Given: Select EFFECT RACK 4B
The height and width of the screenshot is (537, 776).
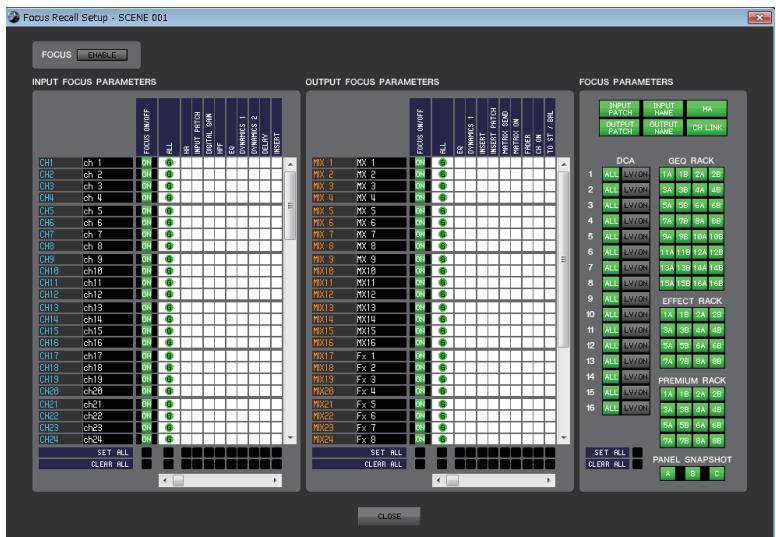Looking at the screenshot, I should point(716,330).
